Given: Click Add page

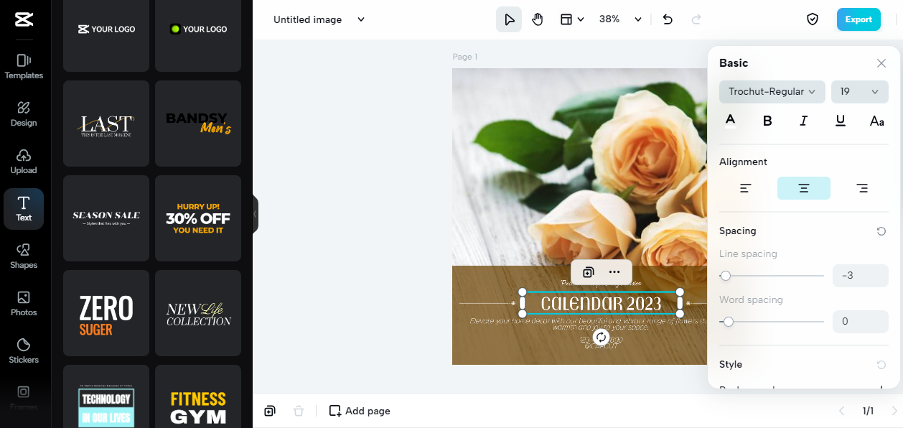Looking at the screenshot, I should pos(359,411).
